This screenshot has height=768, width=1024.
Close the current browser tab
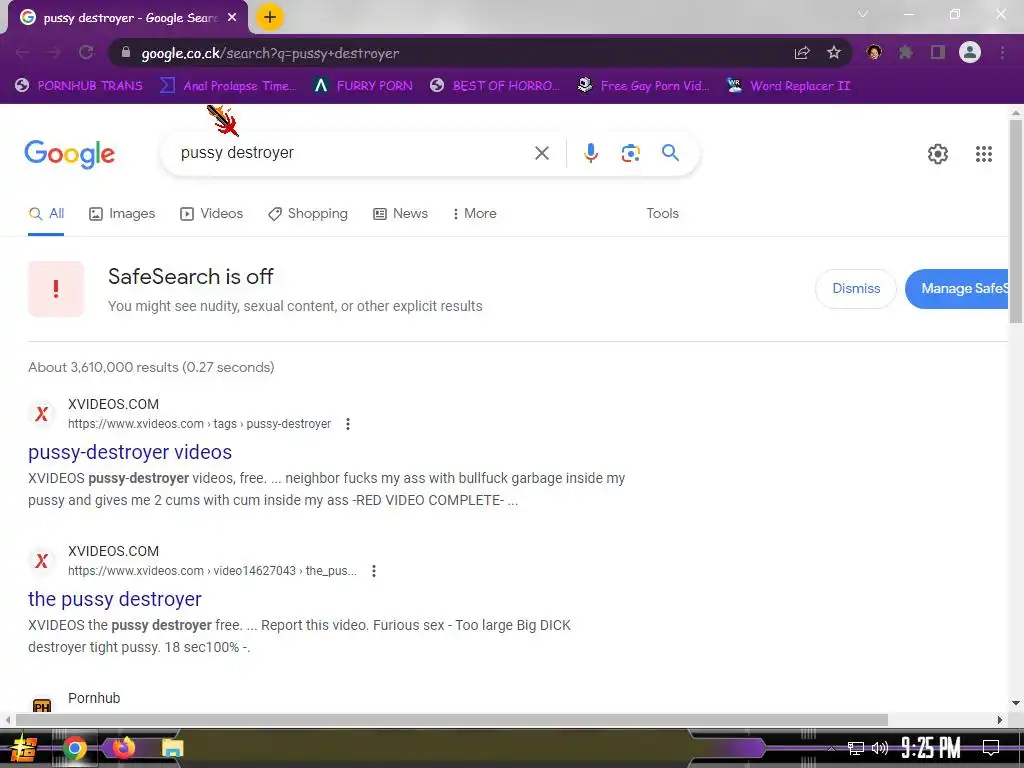tap(232, 18)
